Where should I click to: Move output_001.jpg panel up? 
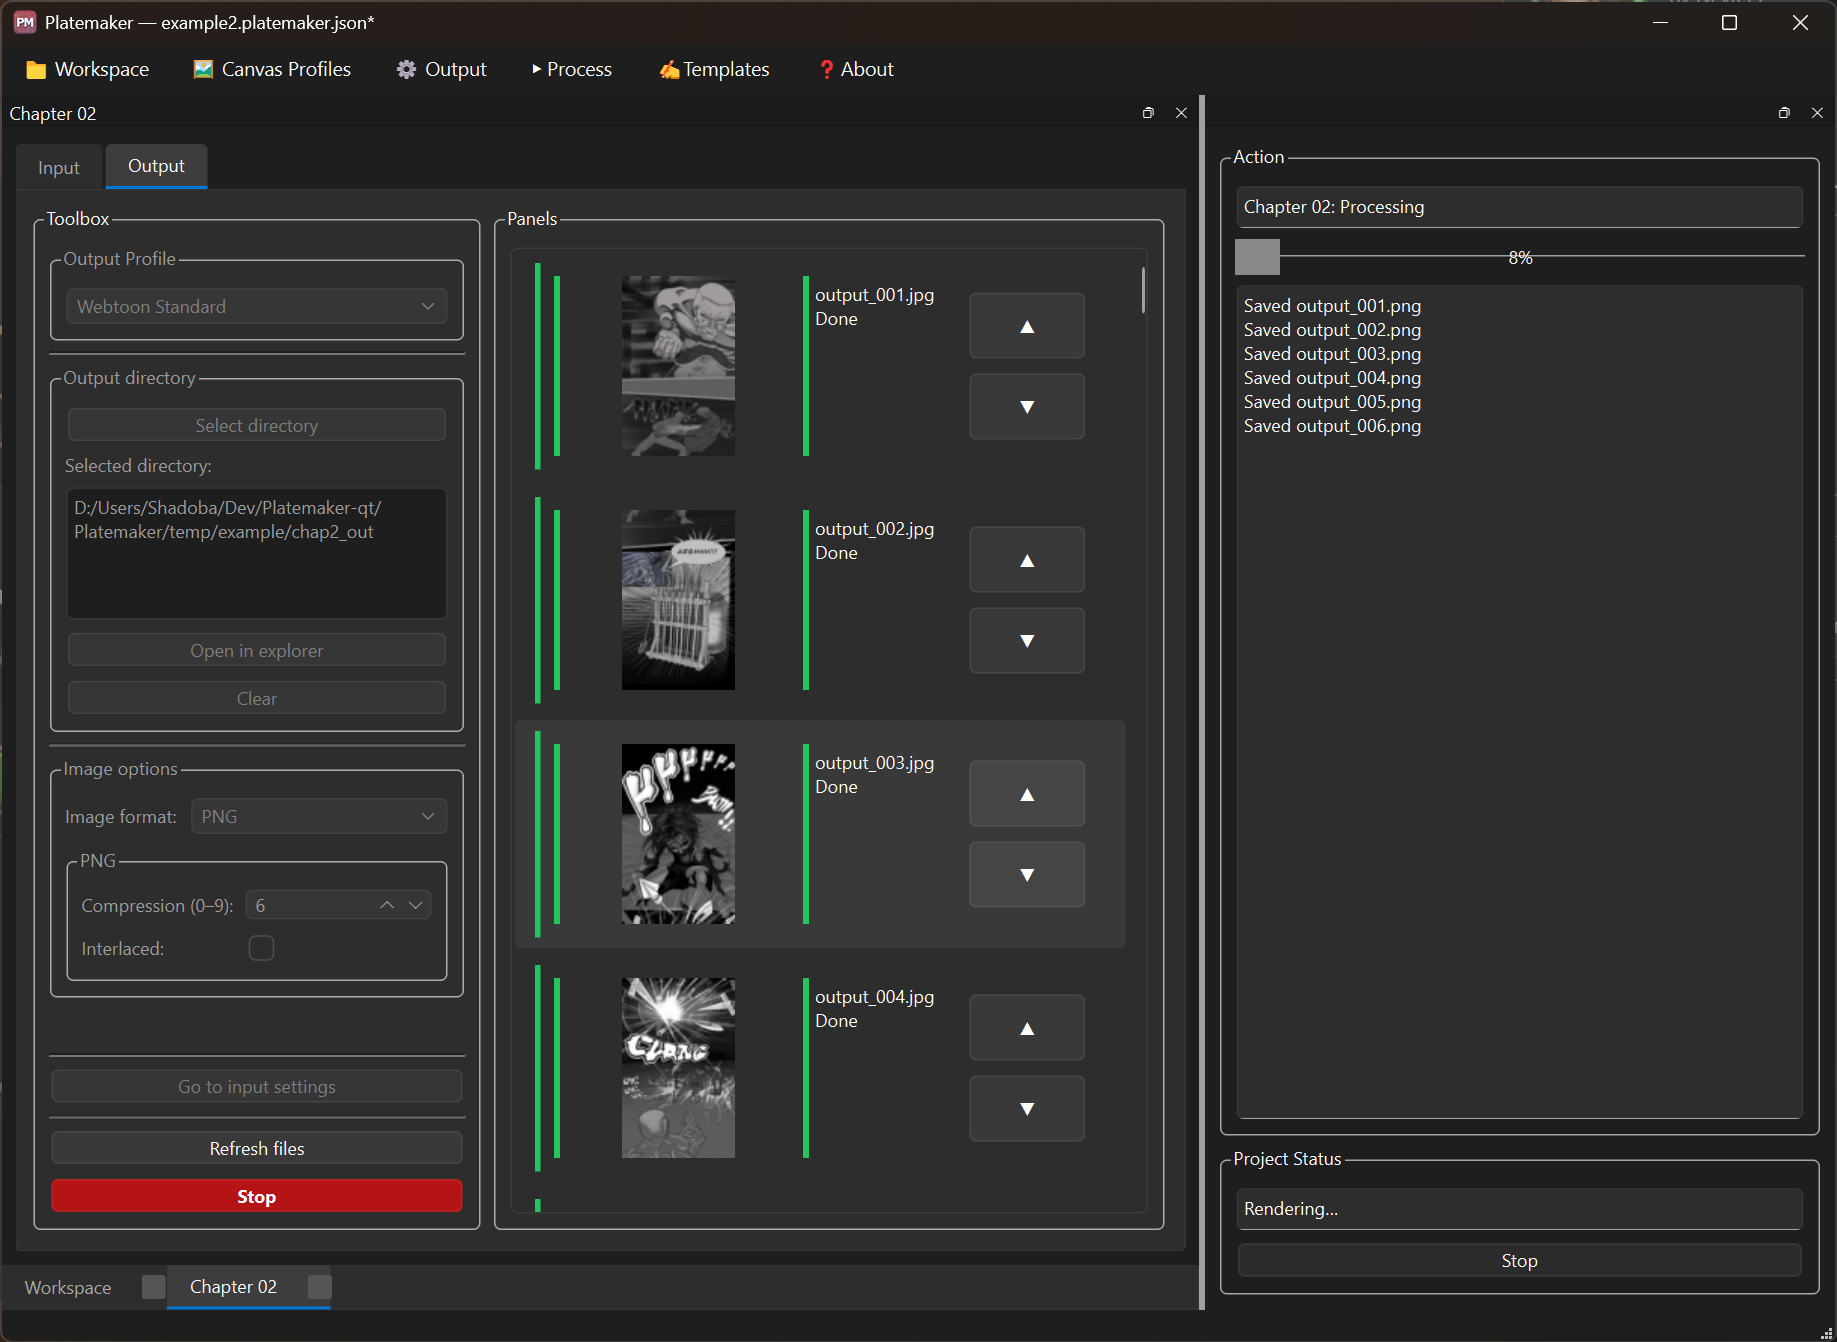point(1026,326)
